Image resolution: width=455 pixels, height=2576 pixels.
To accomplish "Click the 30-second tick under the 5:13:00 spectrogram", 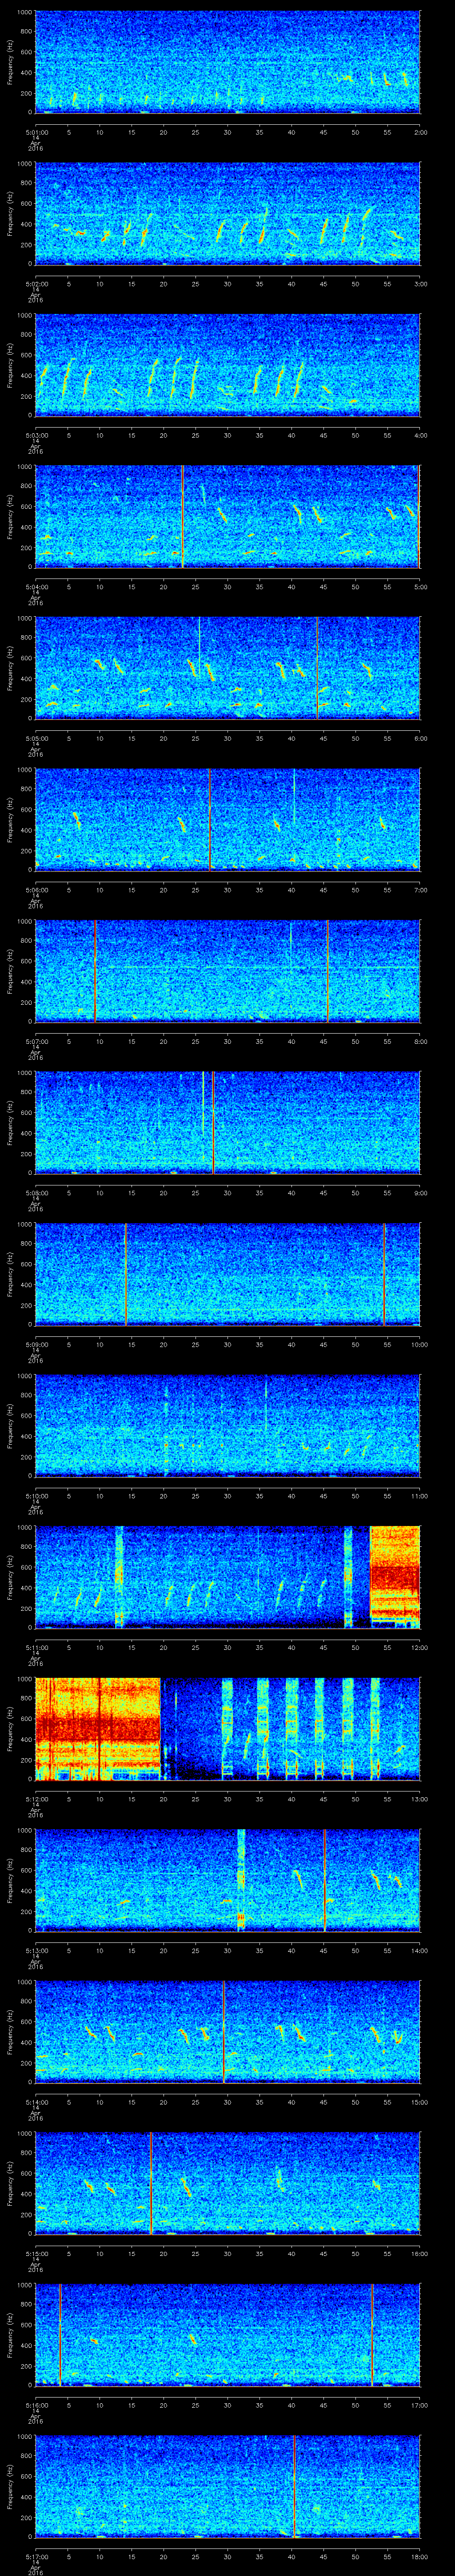I will 227,1950.
